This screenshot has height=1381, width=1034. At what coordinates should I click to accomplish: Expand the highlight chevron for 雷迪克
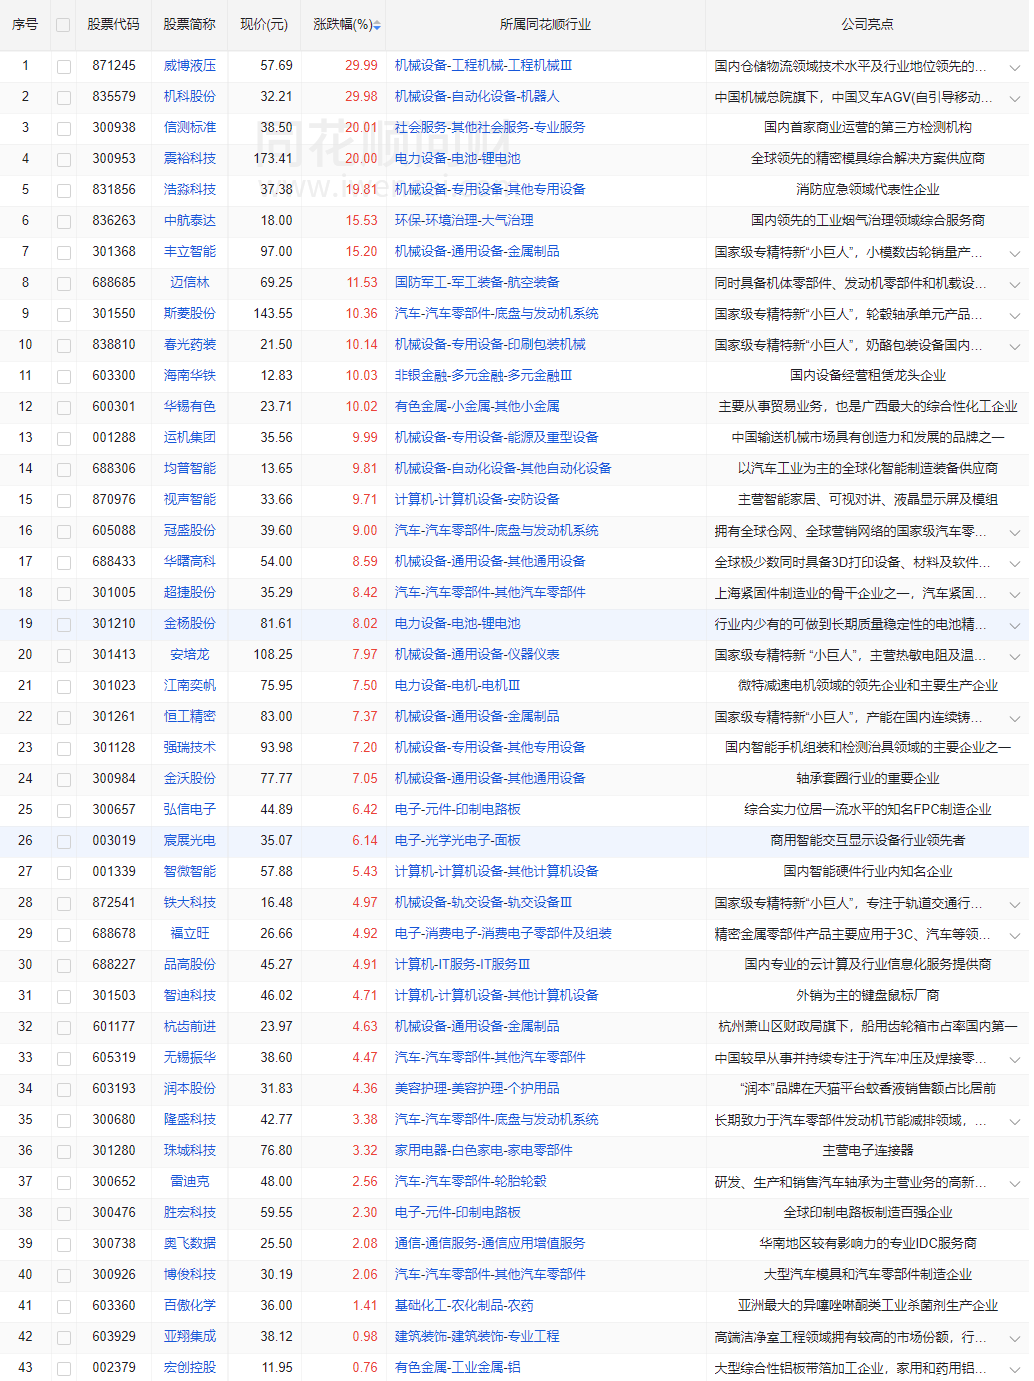1014,1183
